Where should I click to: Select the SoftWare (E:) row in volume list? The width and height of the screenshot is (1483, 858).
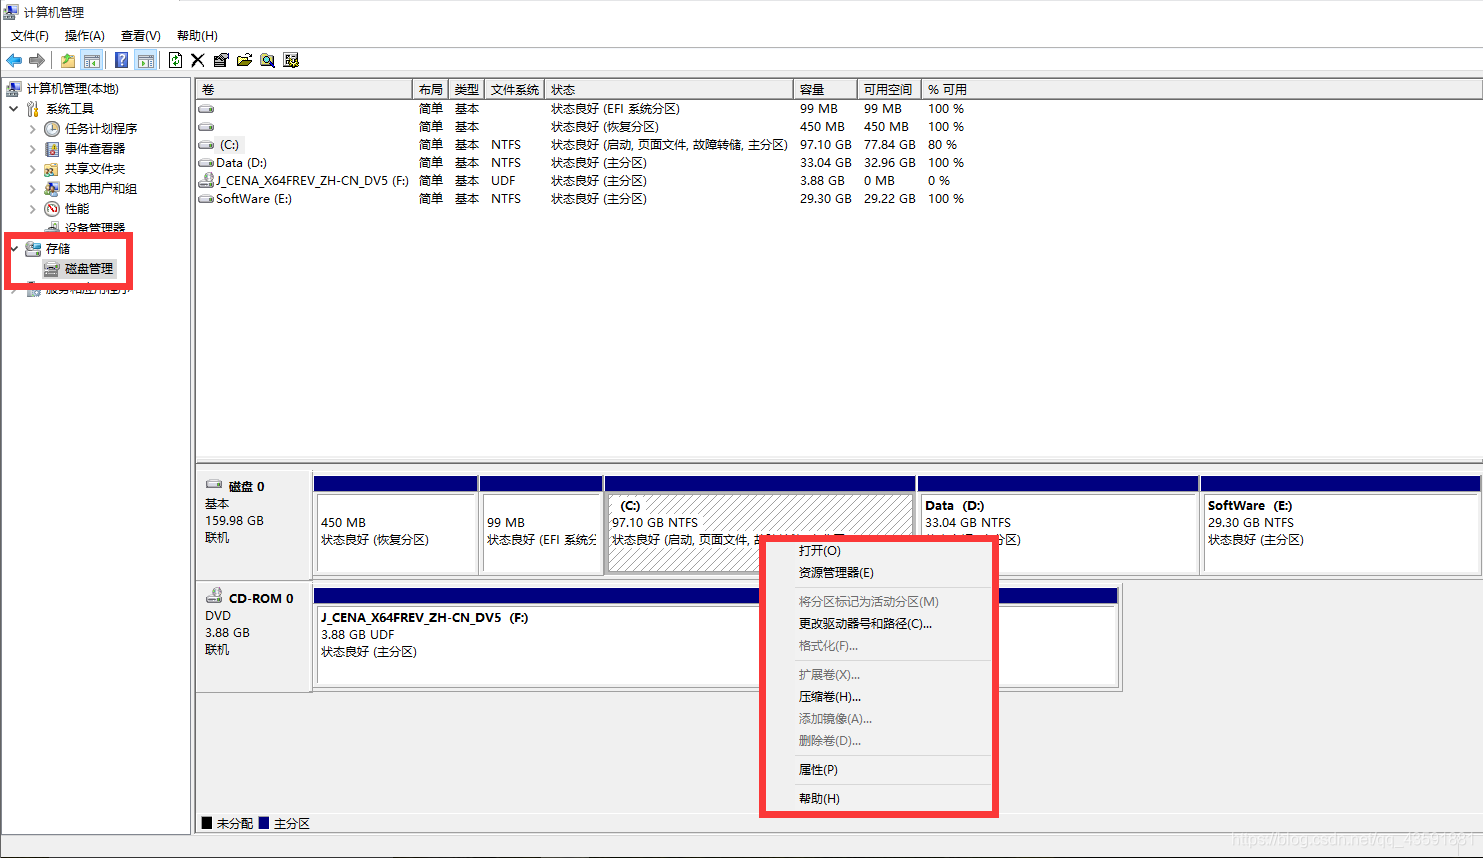tap(580, 199)
